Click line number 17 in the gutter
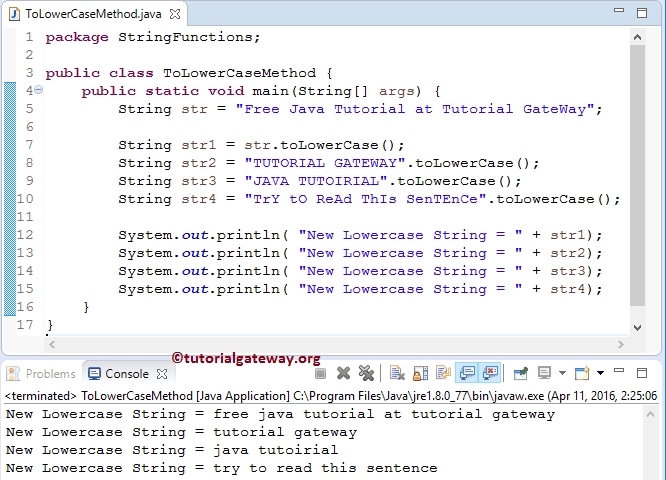Image resolution: width=666 pixels, height=480 pixels. 25,325
